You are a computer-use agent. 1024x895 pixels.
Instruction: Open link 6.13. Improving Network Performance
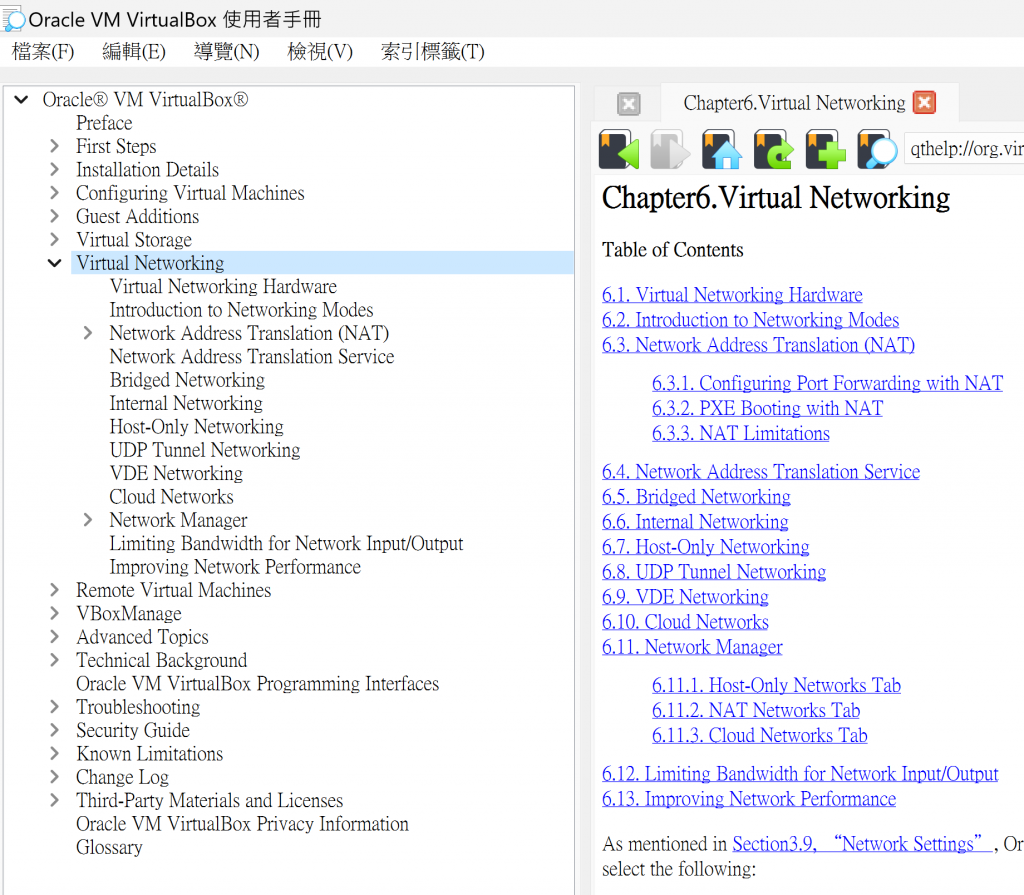tap(749, 799)
